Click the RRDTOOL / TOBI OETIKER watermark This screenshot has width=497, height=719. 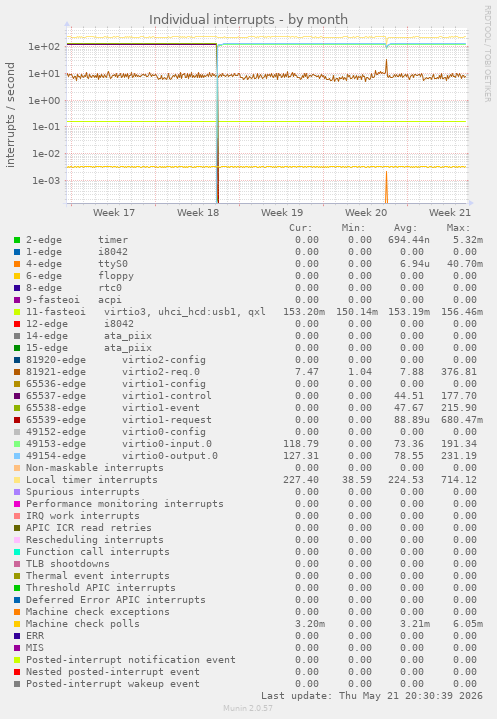487,54
